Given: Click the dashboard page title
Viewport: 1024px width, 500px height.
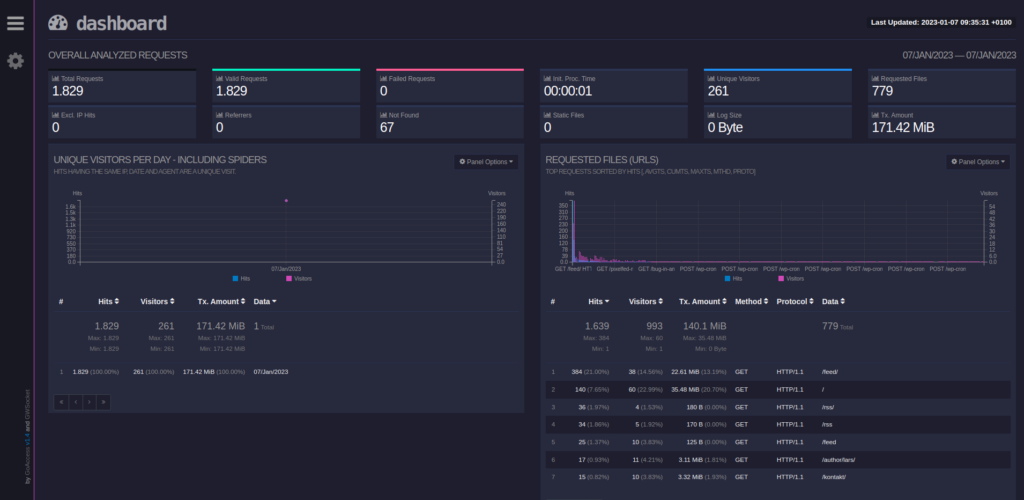Looking at the screenshot, I should (x=121, y=23).
